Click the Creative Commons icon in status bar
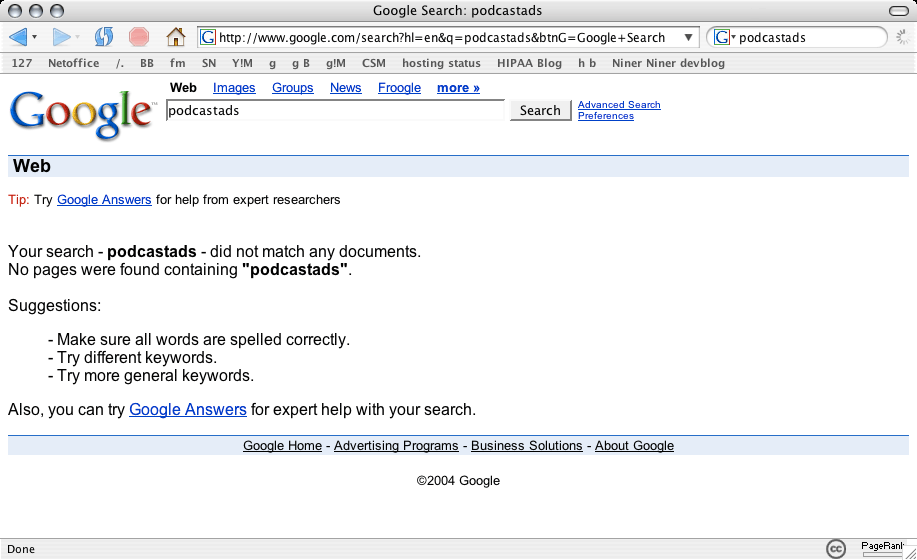Viewport: 917px width, 560px height. coord(836,549)
